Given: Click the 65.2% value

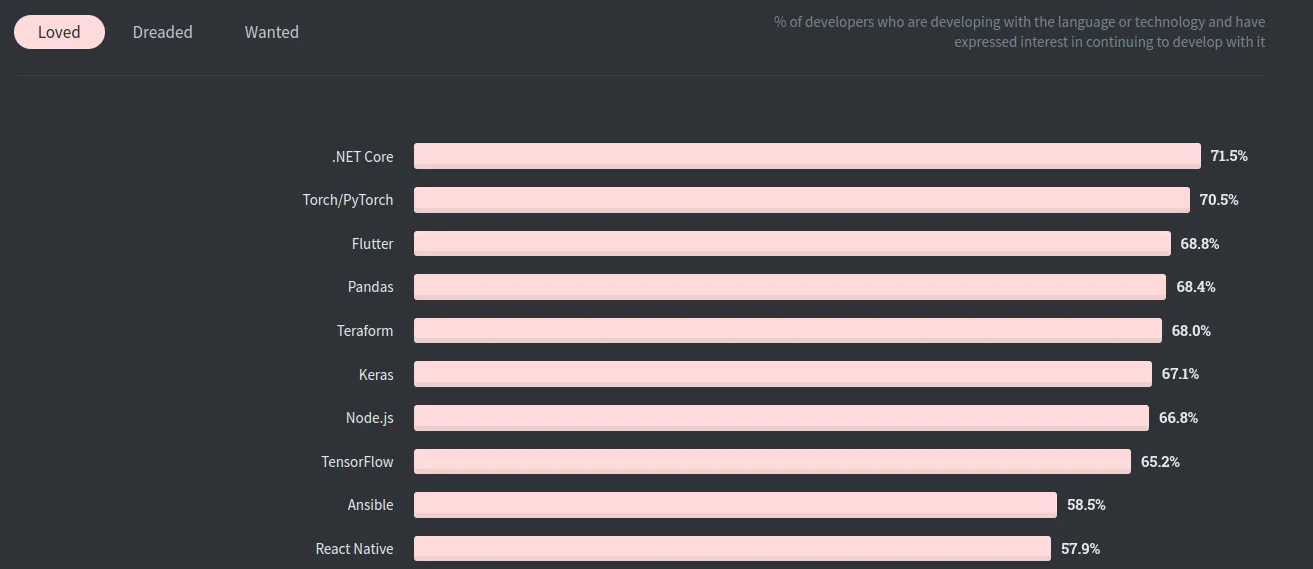Looking at the screenshot, I should [1160, 461].
